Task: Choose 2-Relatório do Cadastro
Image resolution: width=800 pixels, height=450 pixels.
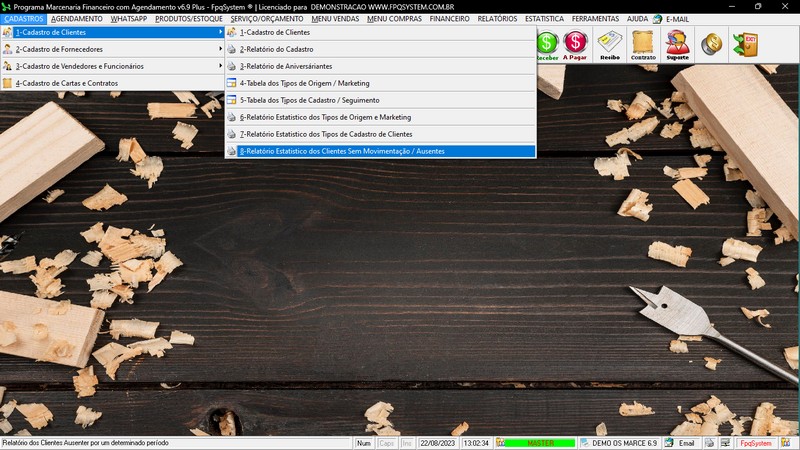Action: coord(381,49)
